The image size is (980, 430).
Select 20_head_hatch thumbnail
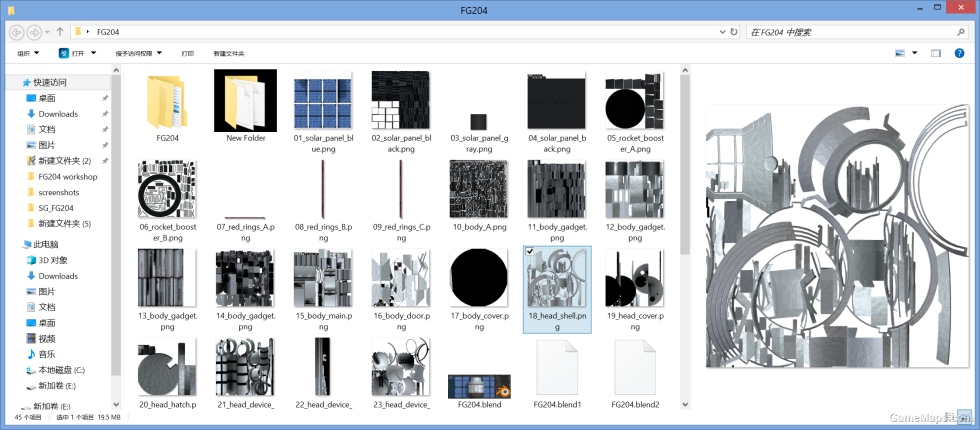coord(167,367)
